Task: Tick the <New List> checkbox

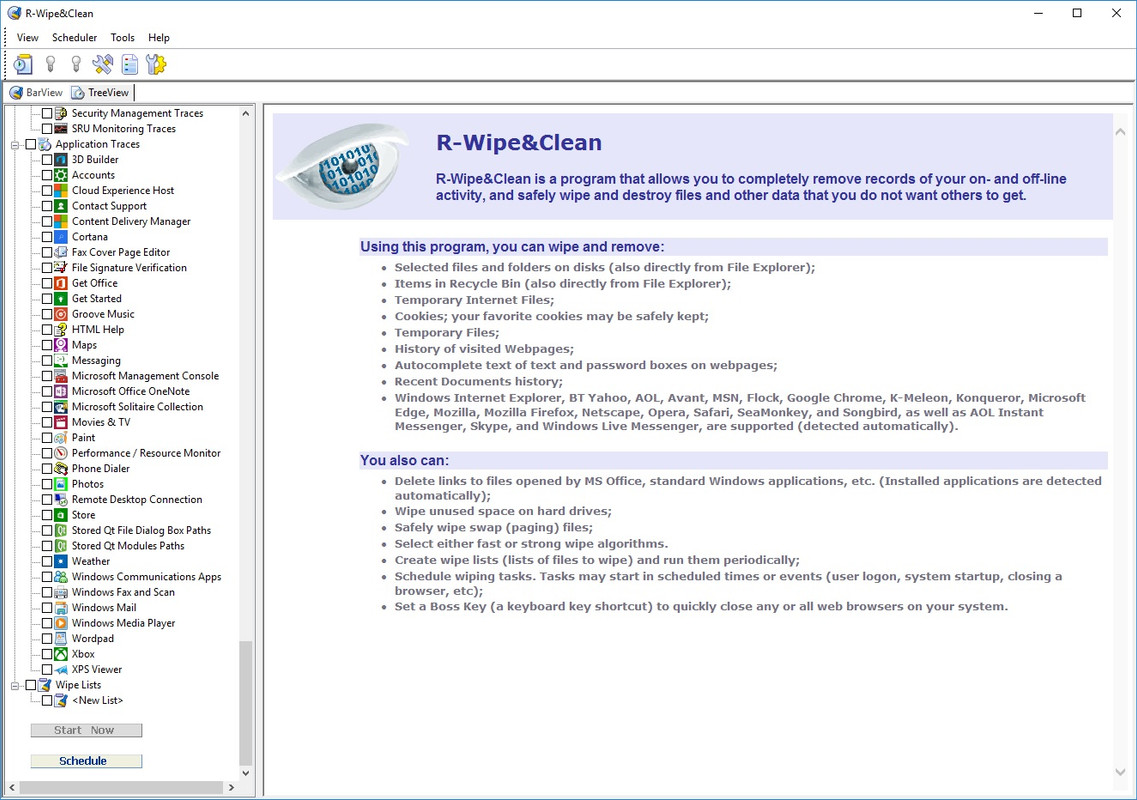Action: click(46, 701)
